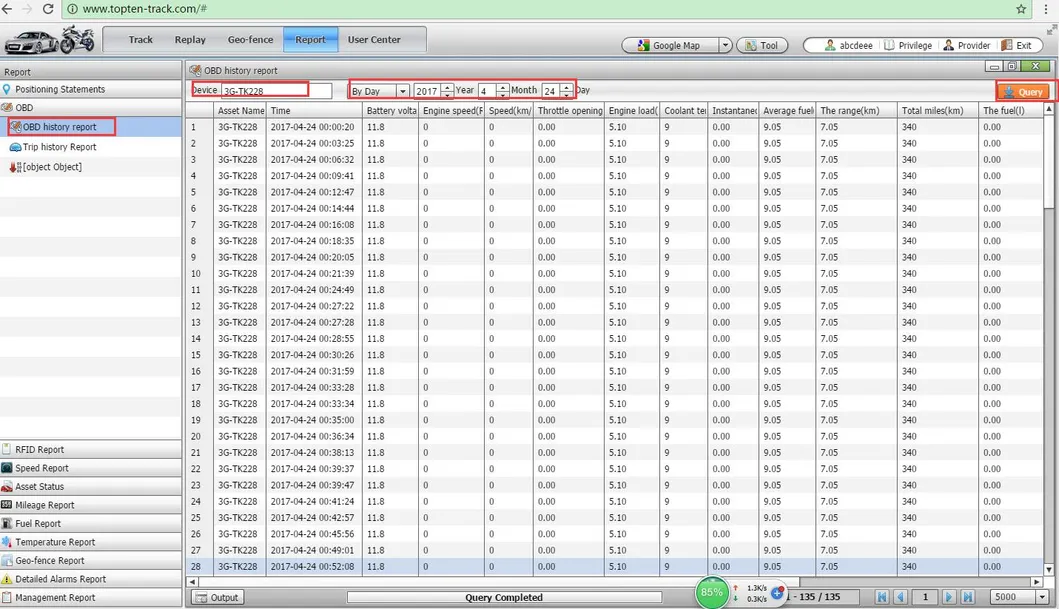Minimize the OBD history report panel
1059x609 pixels.
pos(993,66)
